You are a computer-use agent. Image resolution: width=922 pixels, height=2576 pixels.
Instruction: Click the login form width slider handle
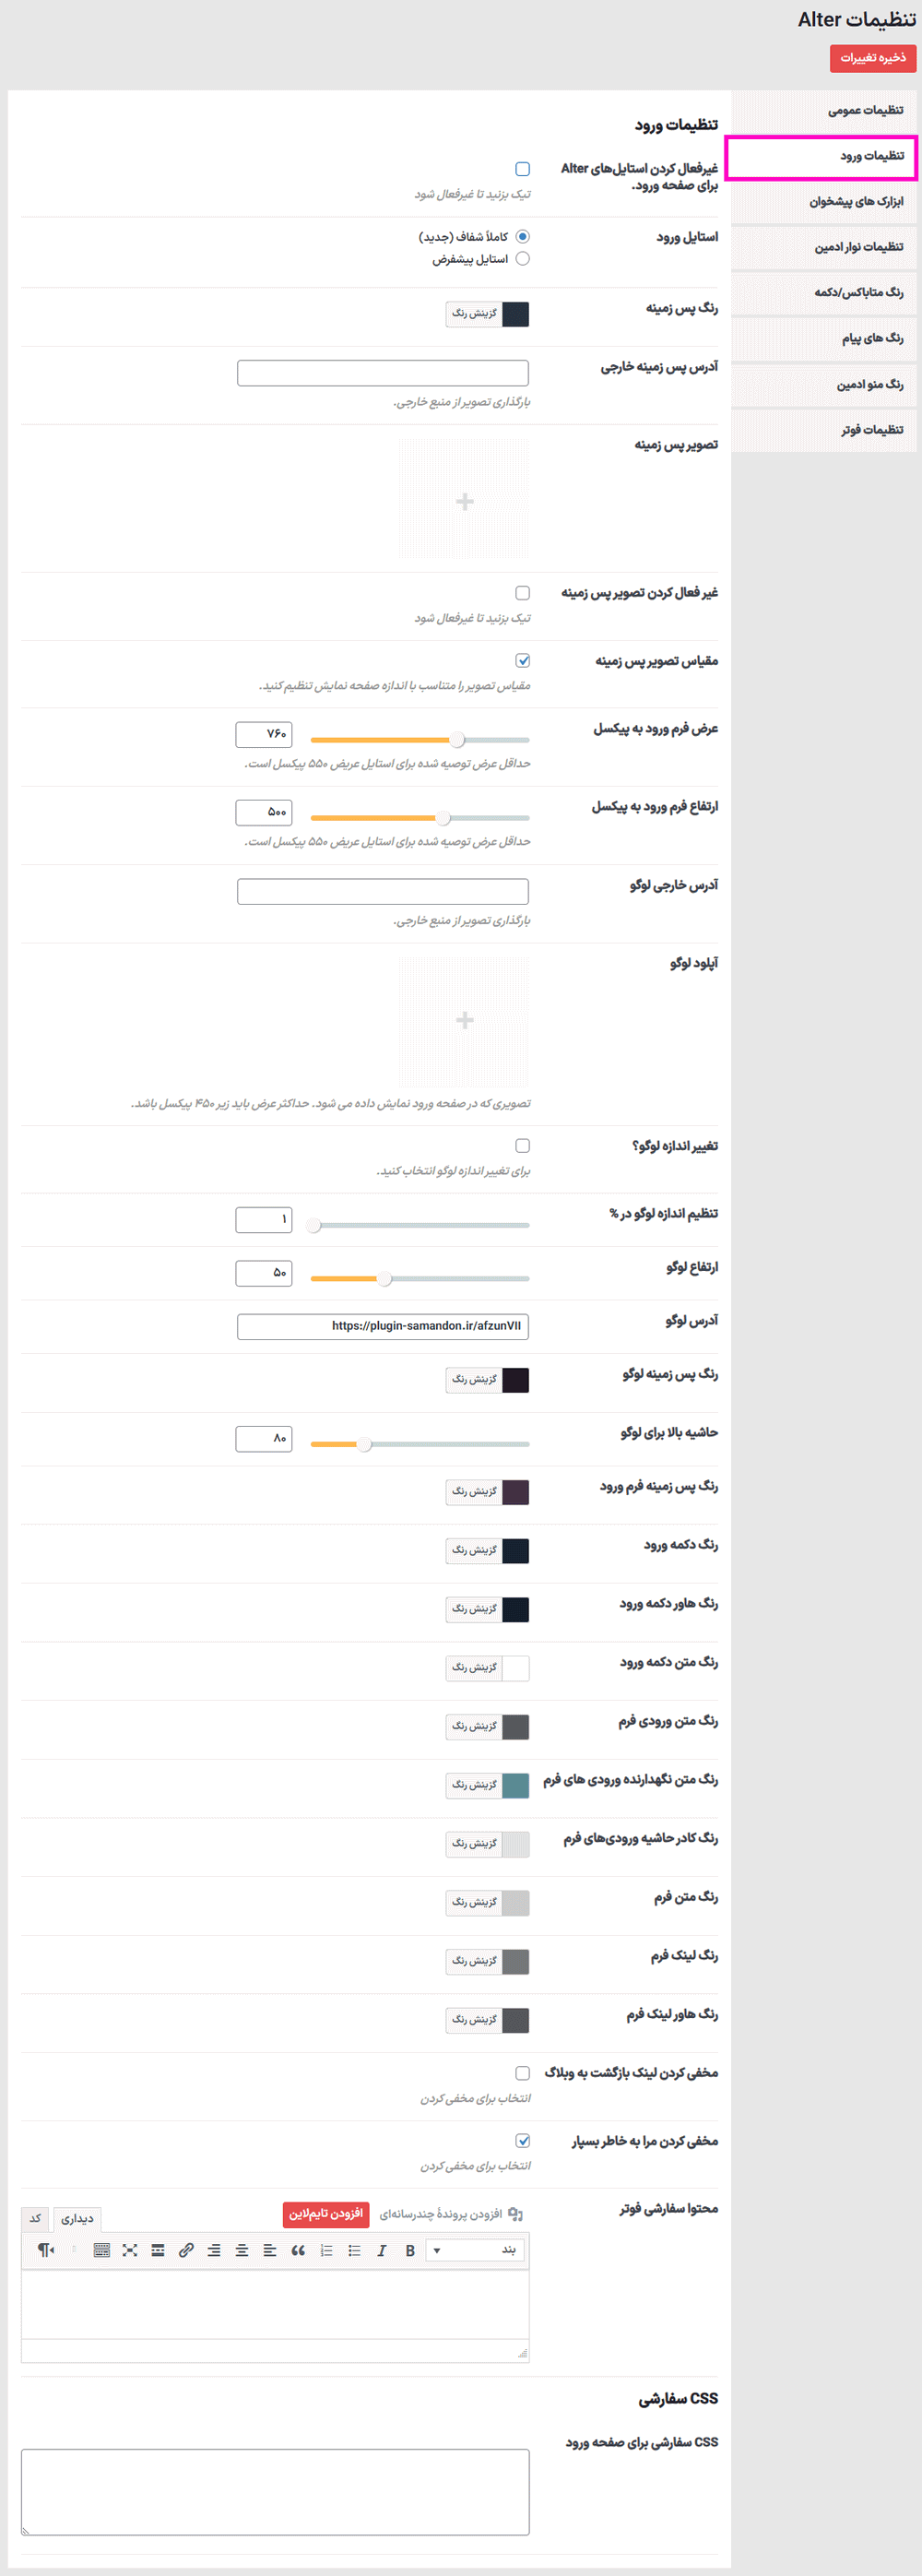tap(457, 740)
